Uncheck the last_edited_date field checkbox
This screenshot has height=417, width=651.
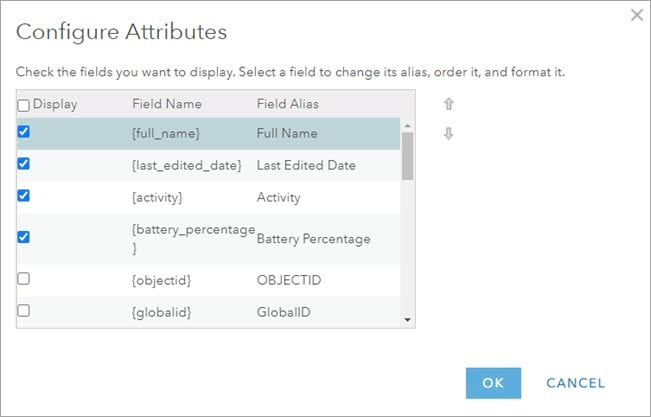[x=24, y=164]
